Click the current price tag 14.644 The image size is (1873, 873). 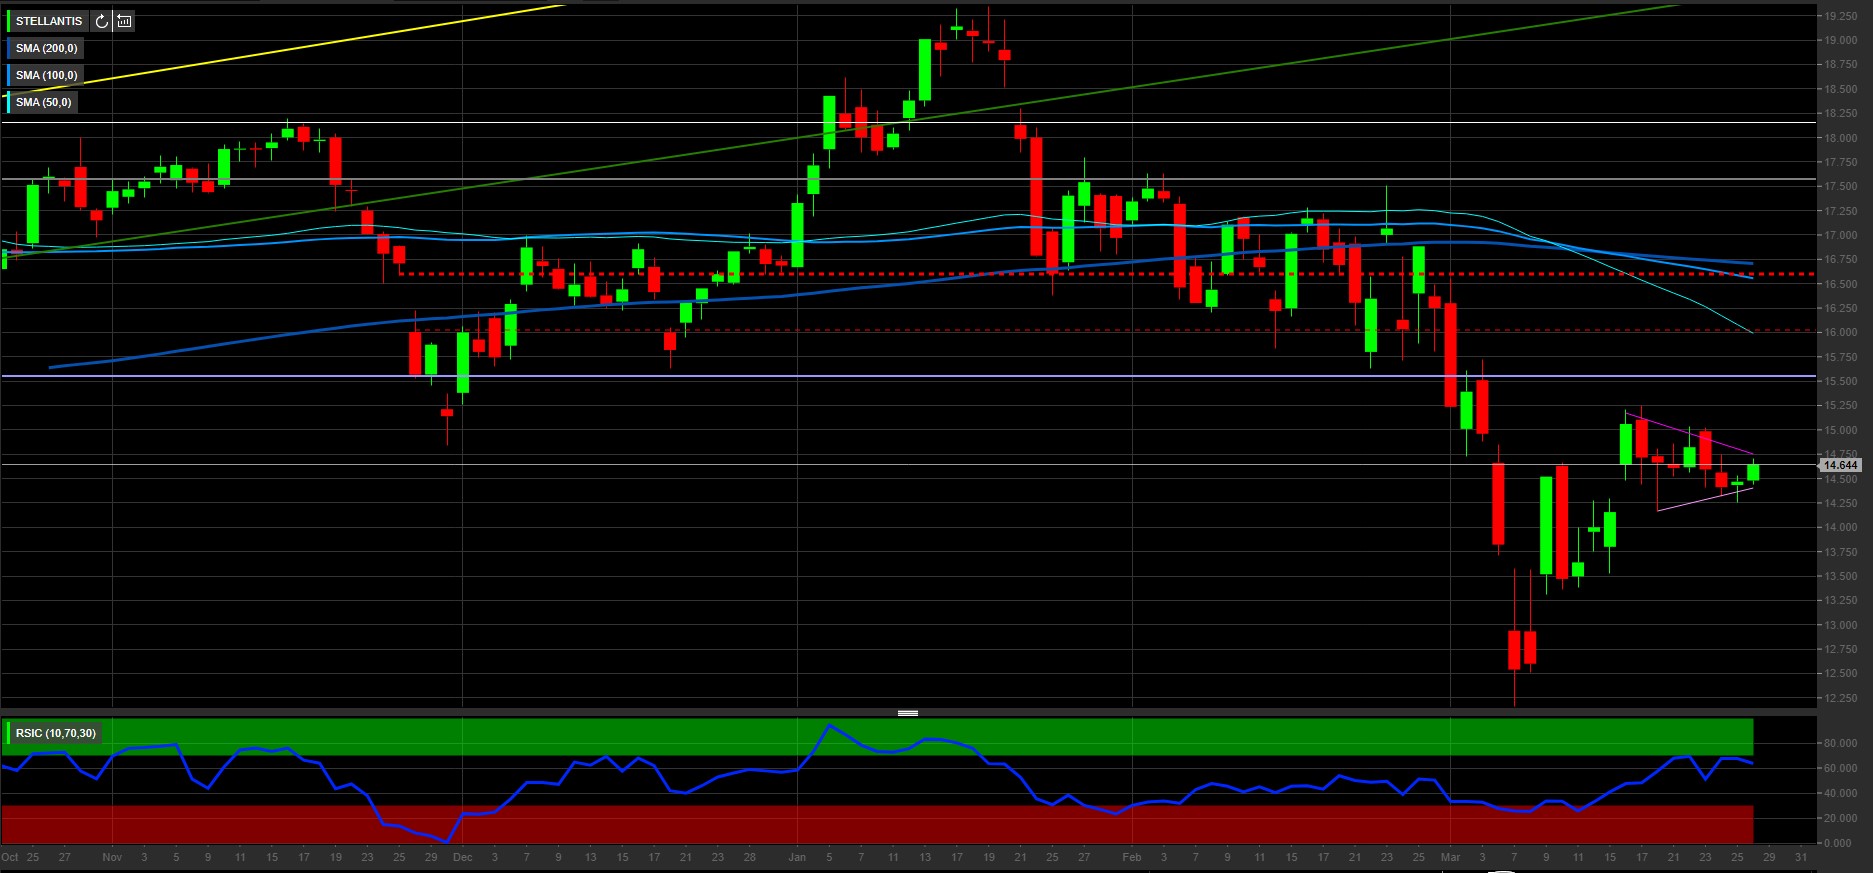point(1840,465)
